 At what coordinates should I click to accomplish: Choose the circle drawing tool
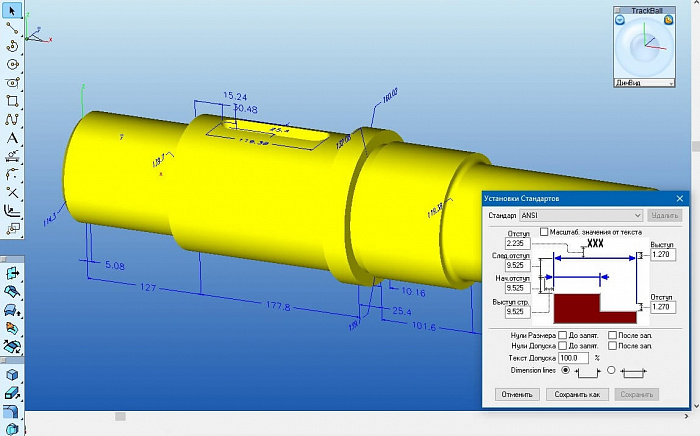pyautogui.click(x=12, y=64)
